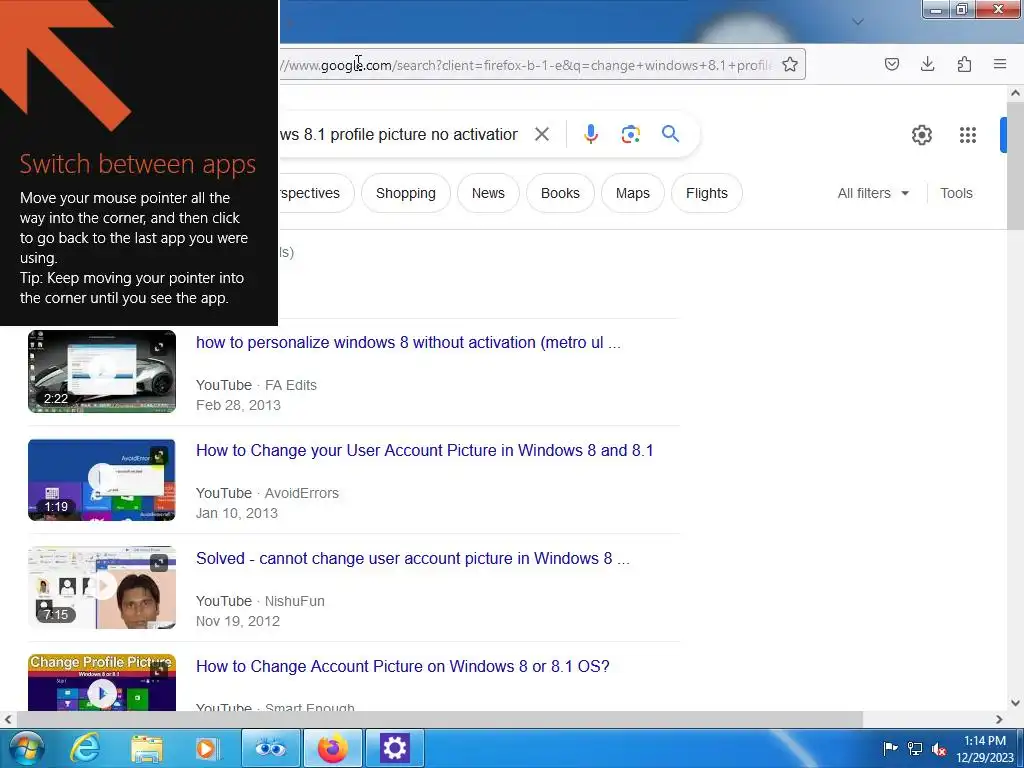
Task: Open the list all tabs chevron
Action: point(858,22)
